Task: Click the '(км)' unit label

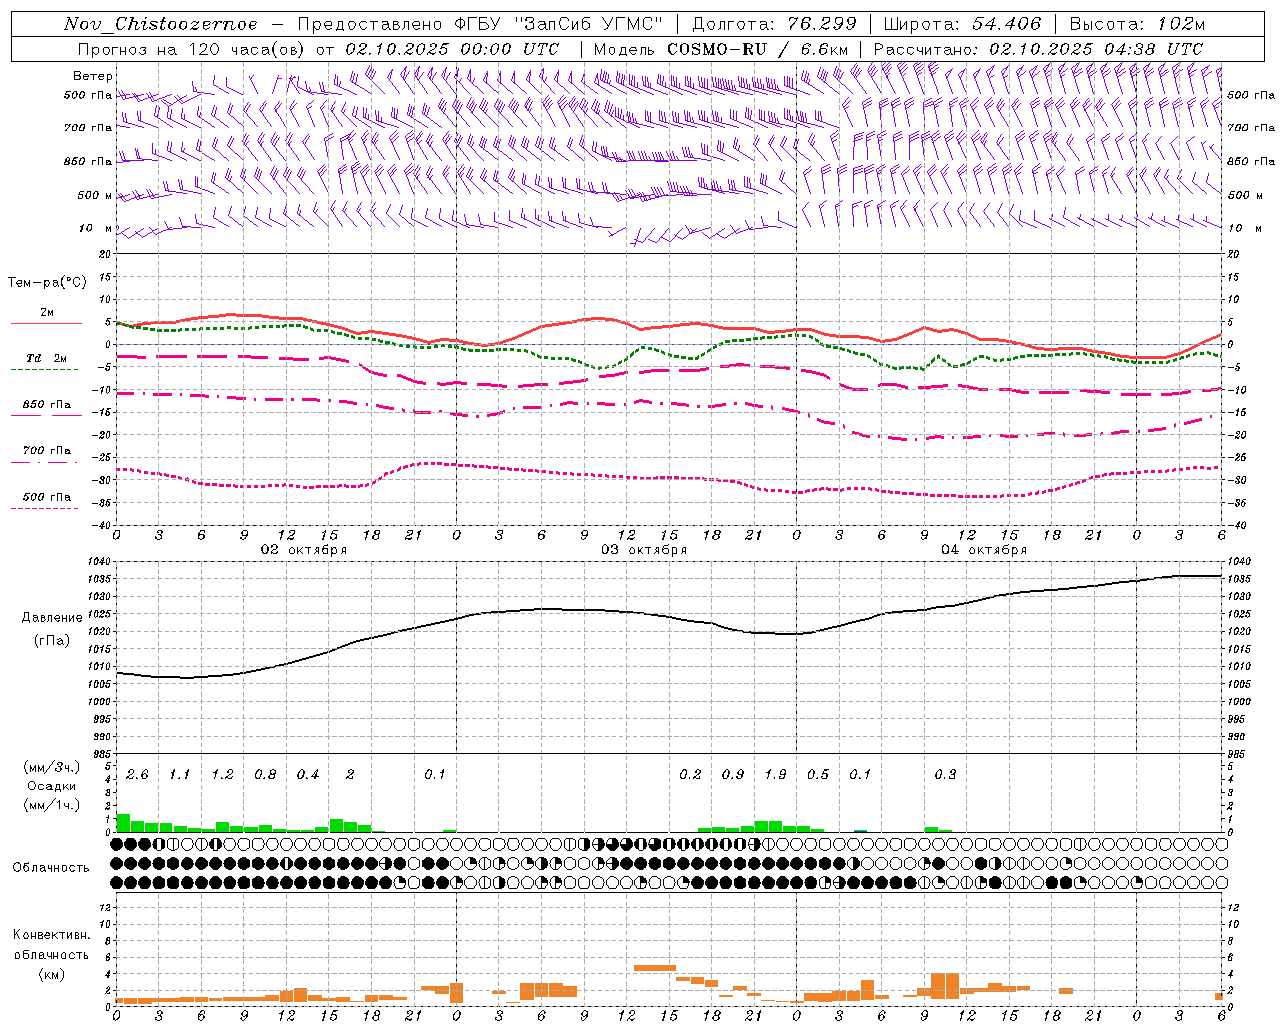Action: (52, 974)
